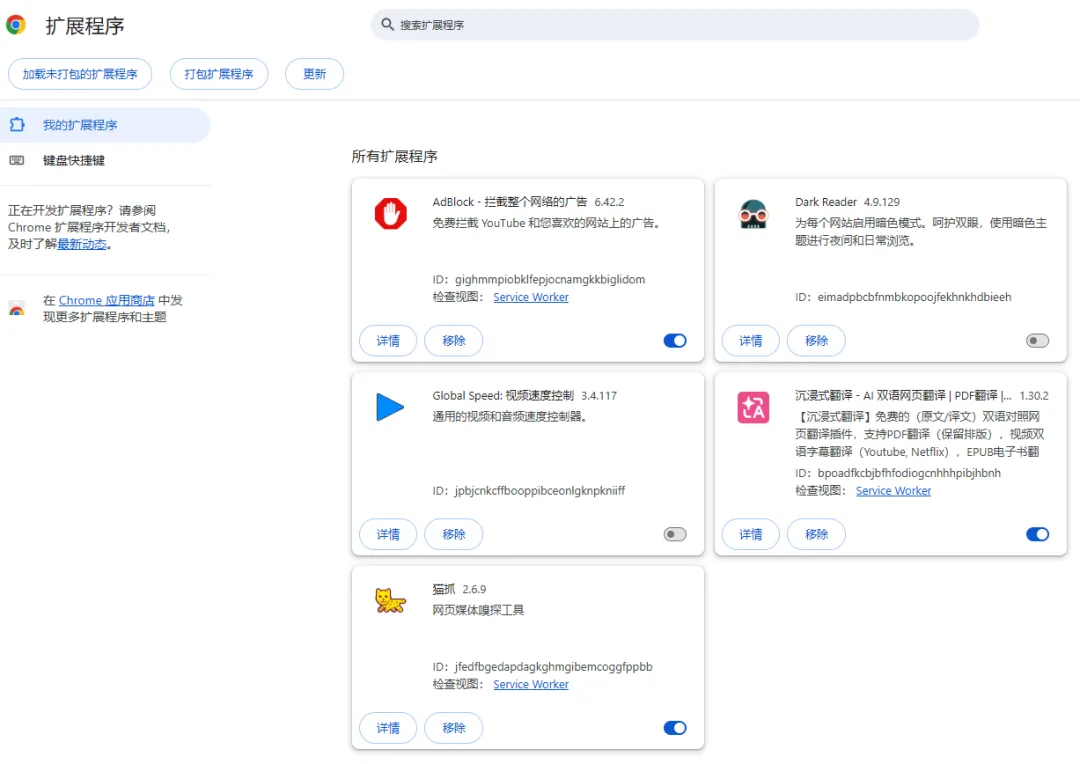The image size is (1080, 764).
Task: Click the 通用的视频和音频速度控制器 description
Action: pos(510,416)
